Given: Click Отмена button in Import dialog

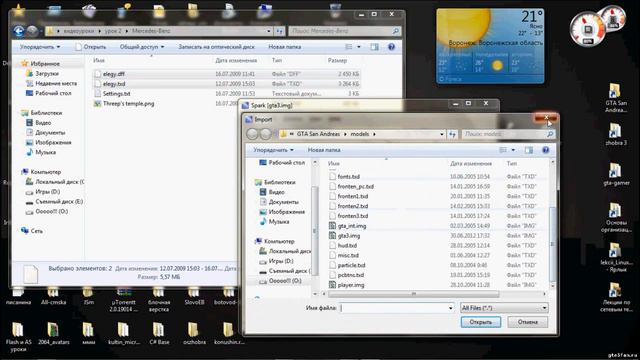Looking at the screenshot, I should coord(527,322).
